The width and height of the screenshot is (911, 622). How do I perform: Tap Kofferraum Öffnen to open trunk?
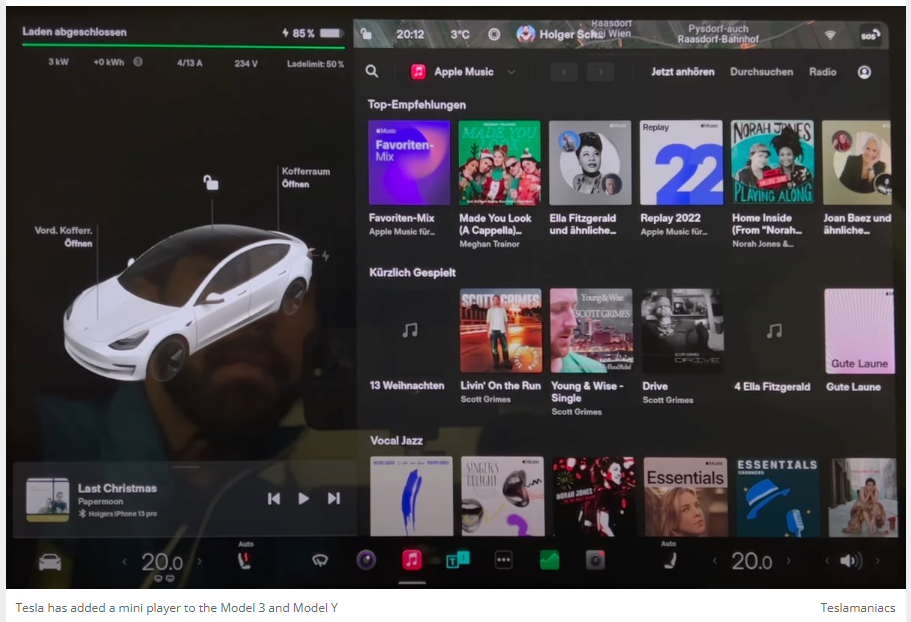(306, 178)
